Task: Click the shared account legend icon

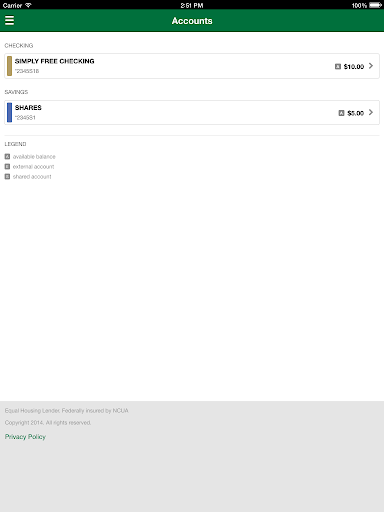Action: 7,176
